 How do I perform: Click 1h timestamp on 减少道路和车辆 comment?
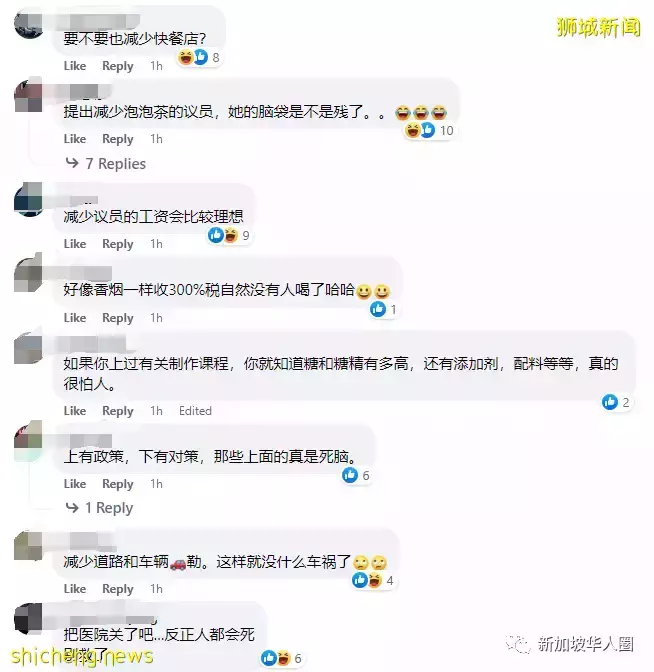(x=156, y=589)
